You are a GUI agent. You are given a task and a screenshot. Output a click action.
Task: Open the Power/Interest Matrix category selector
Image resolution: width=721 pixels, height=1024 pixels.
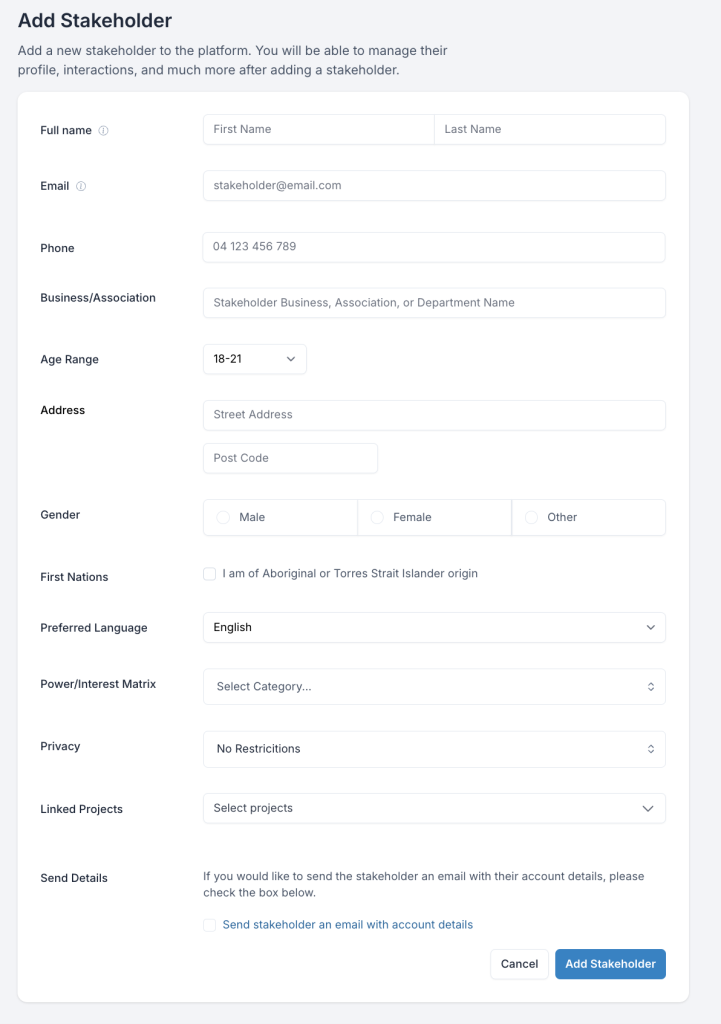coord(434,687)
